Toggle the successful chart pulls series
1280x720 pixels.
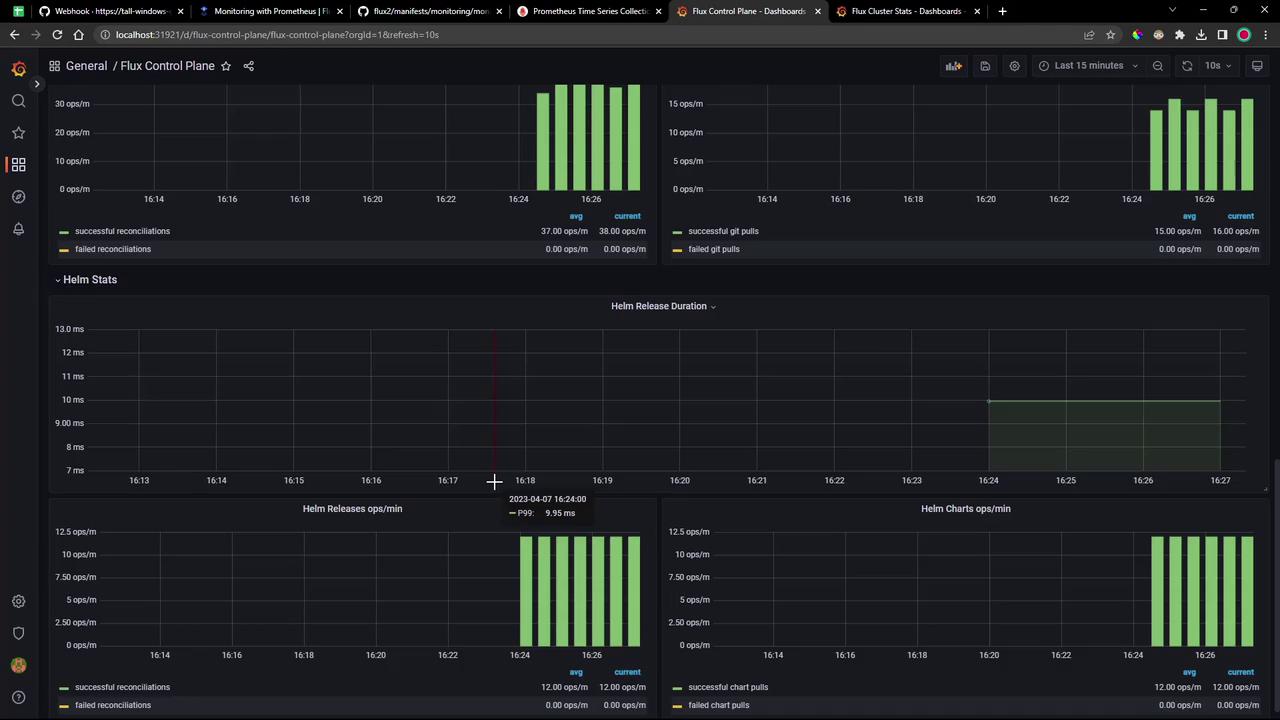728,687
